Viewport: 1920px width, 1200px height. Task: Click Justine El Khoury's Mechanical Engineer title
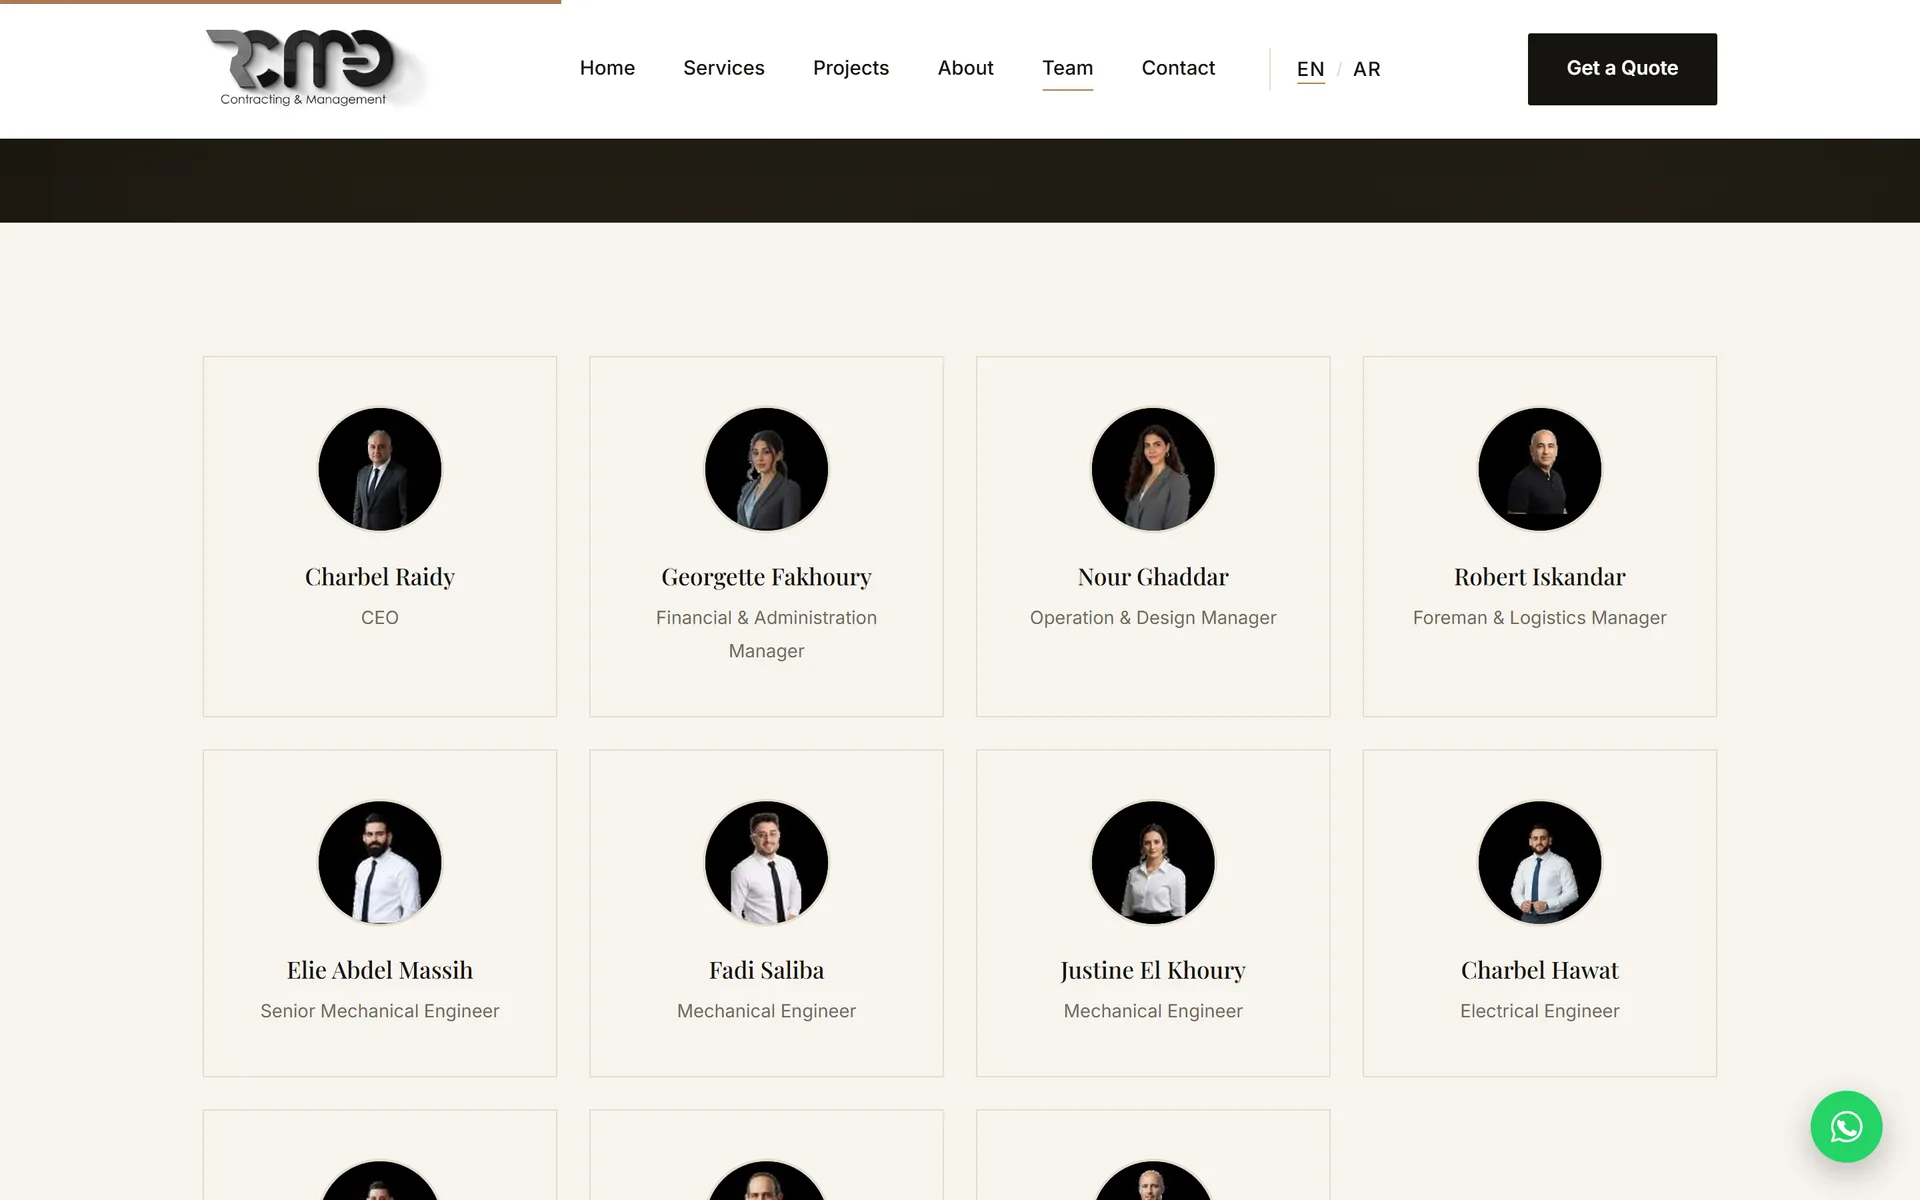pyautogui.click(x=1153, y=1011)
